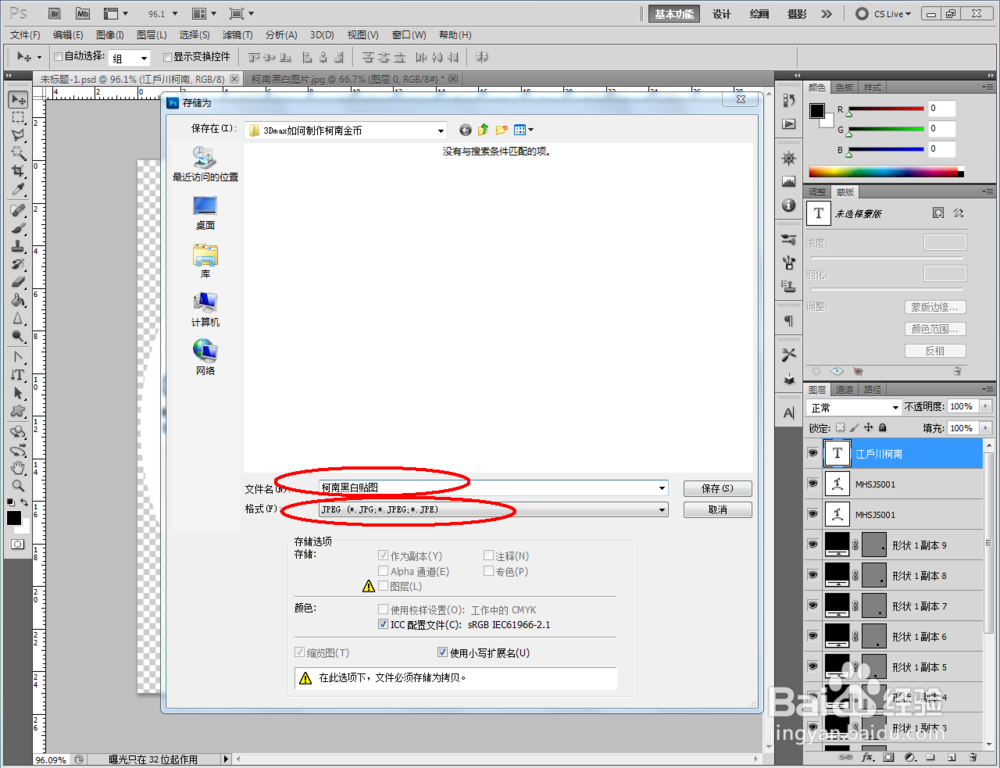Uncheck the ICC 配置文件(C) checkbox
The image size is (1000, 768).
tap(383, 624)
